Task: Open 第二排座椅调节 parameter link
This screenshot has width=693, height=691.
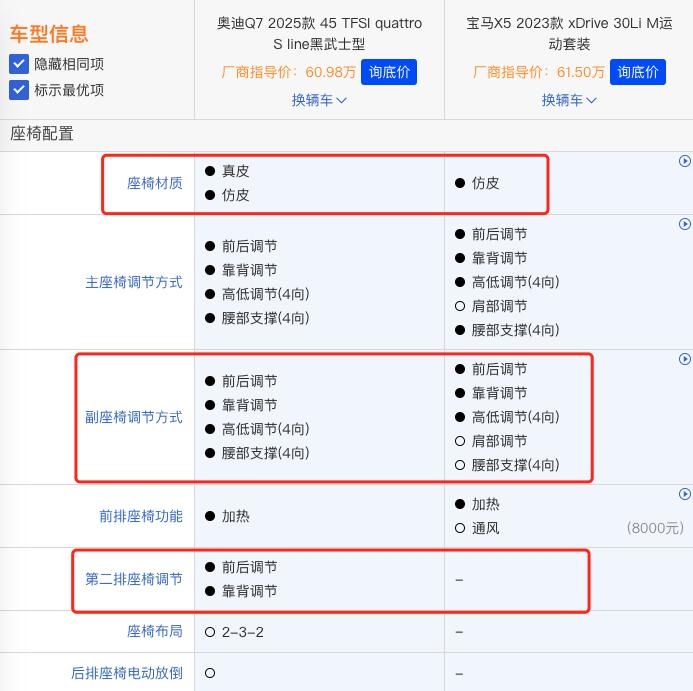Action: tap(134, 579)
